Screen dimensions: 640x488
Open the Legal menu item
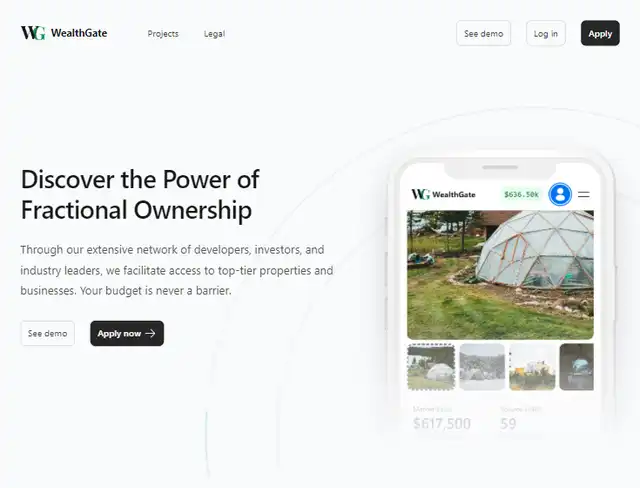[214, 34]
